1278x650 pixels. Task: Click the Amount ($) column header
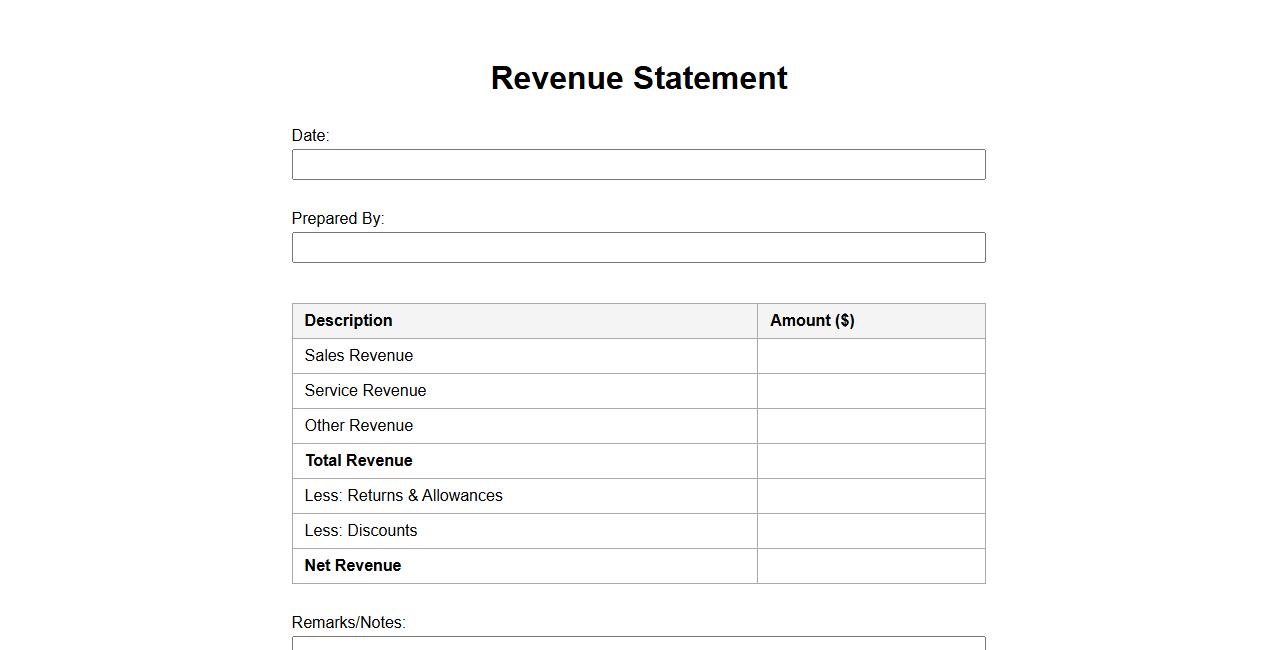812,321
